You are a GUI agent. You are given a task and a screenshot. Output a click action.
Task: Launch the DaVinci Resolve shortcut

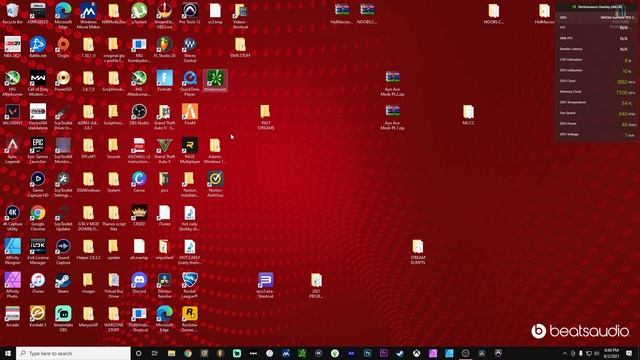[164, 285]
